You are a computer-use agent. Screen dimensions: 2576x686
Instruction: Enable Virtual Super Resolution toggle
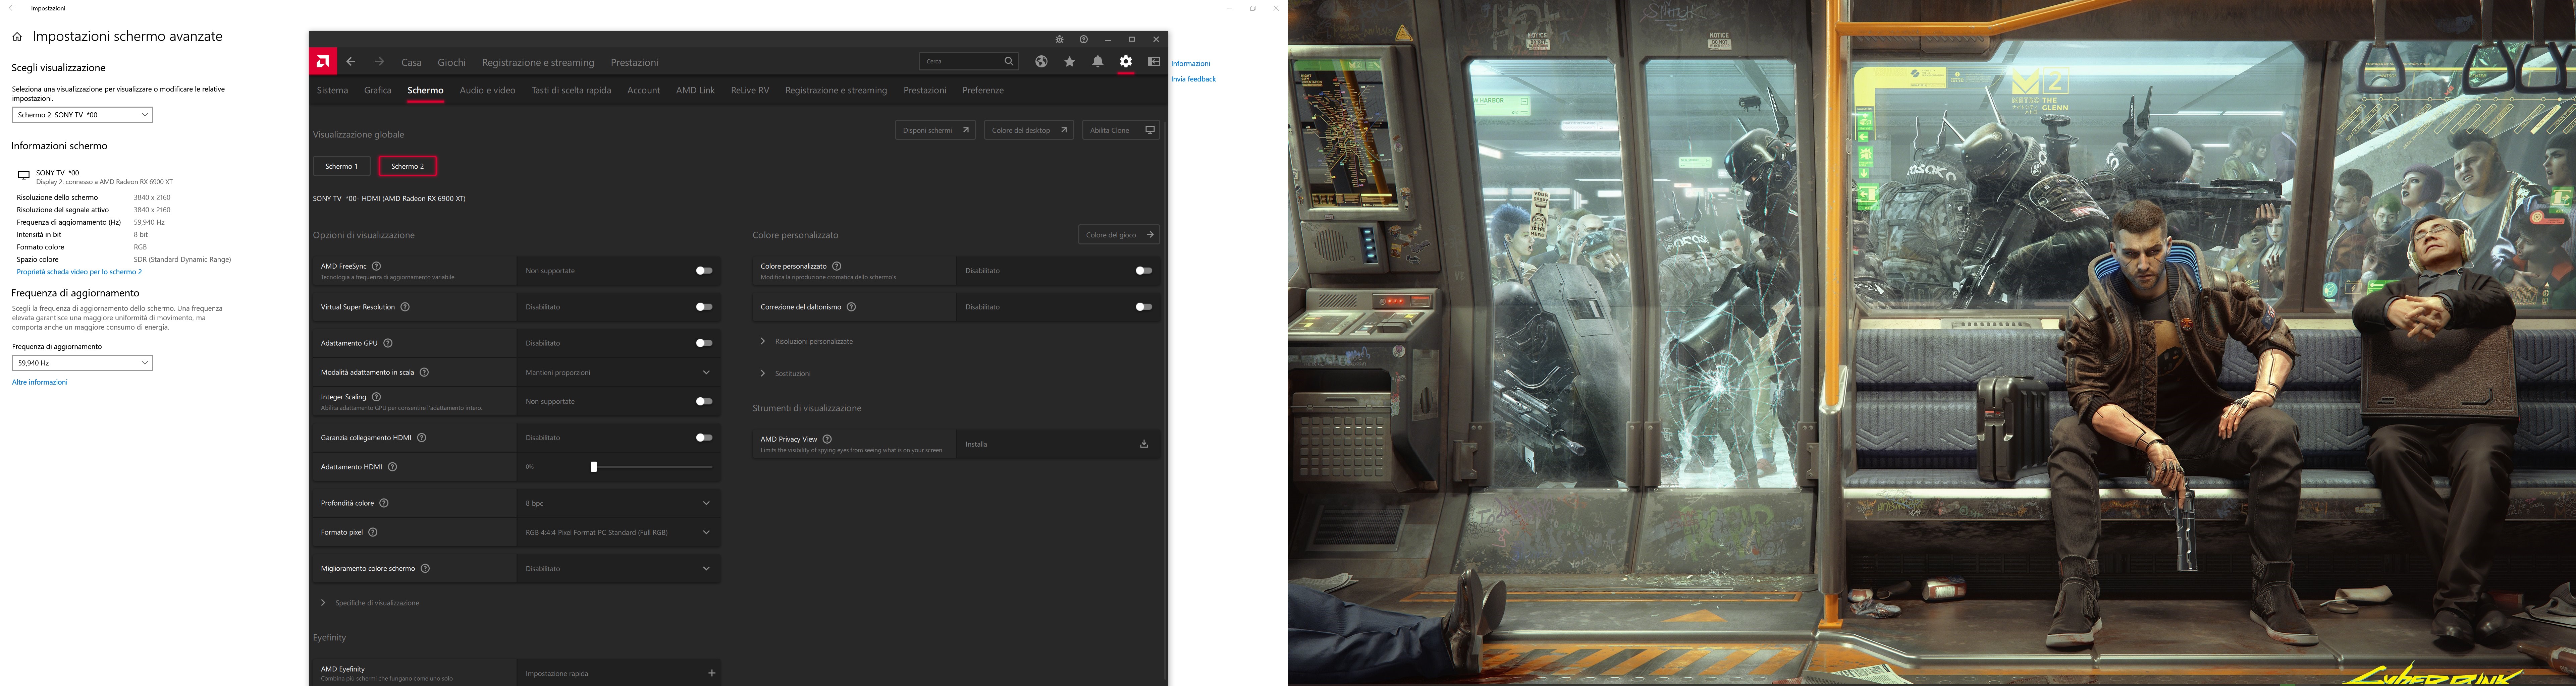click(x=704, y=307)
